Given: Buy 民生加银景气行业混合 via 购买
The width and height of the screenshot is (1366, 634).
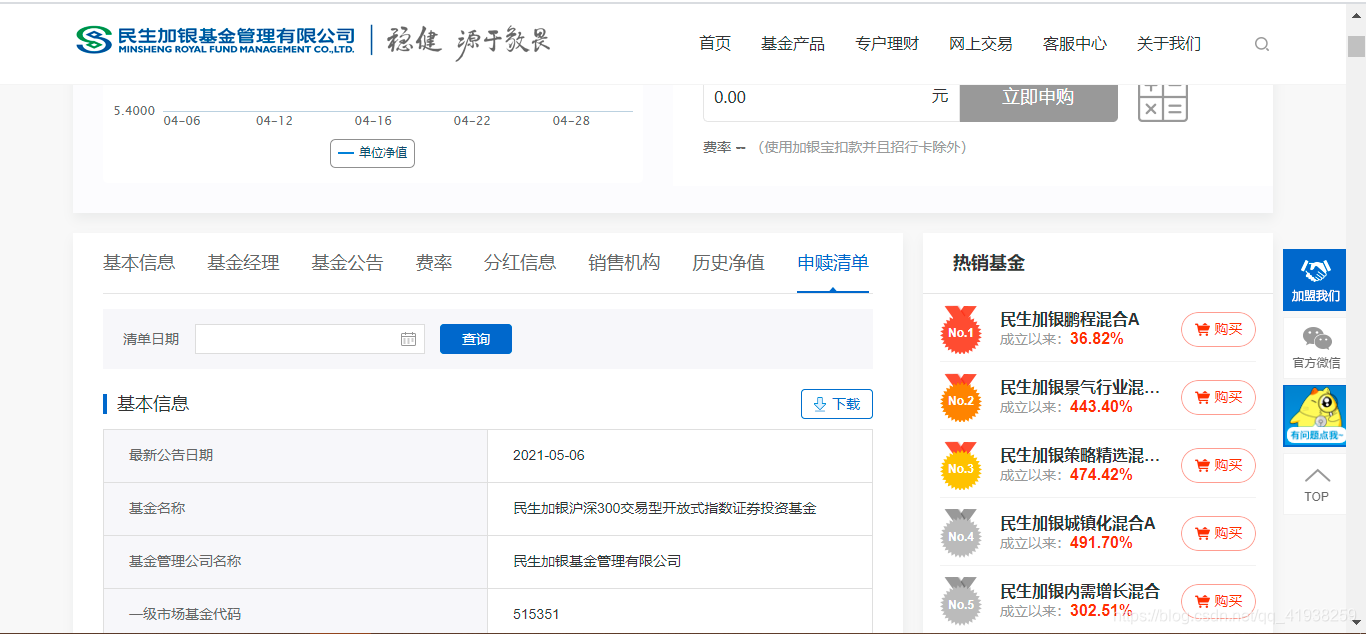Looking at the screenshot, I should coord(1218,397).
